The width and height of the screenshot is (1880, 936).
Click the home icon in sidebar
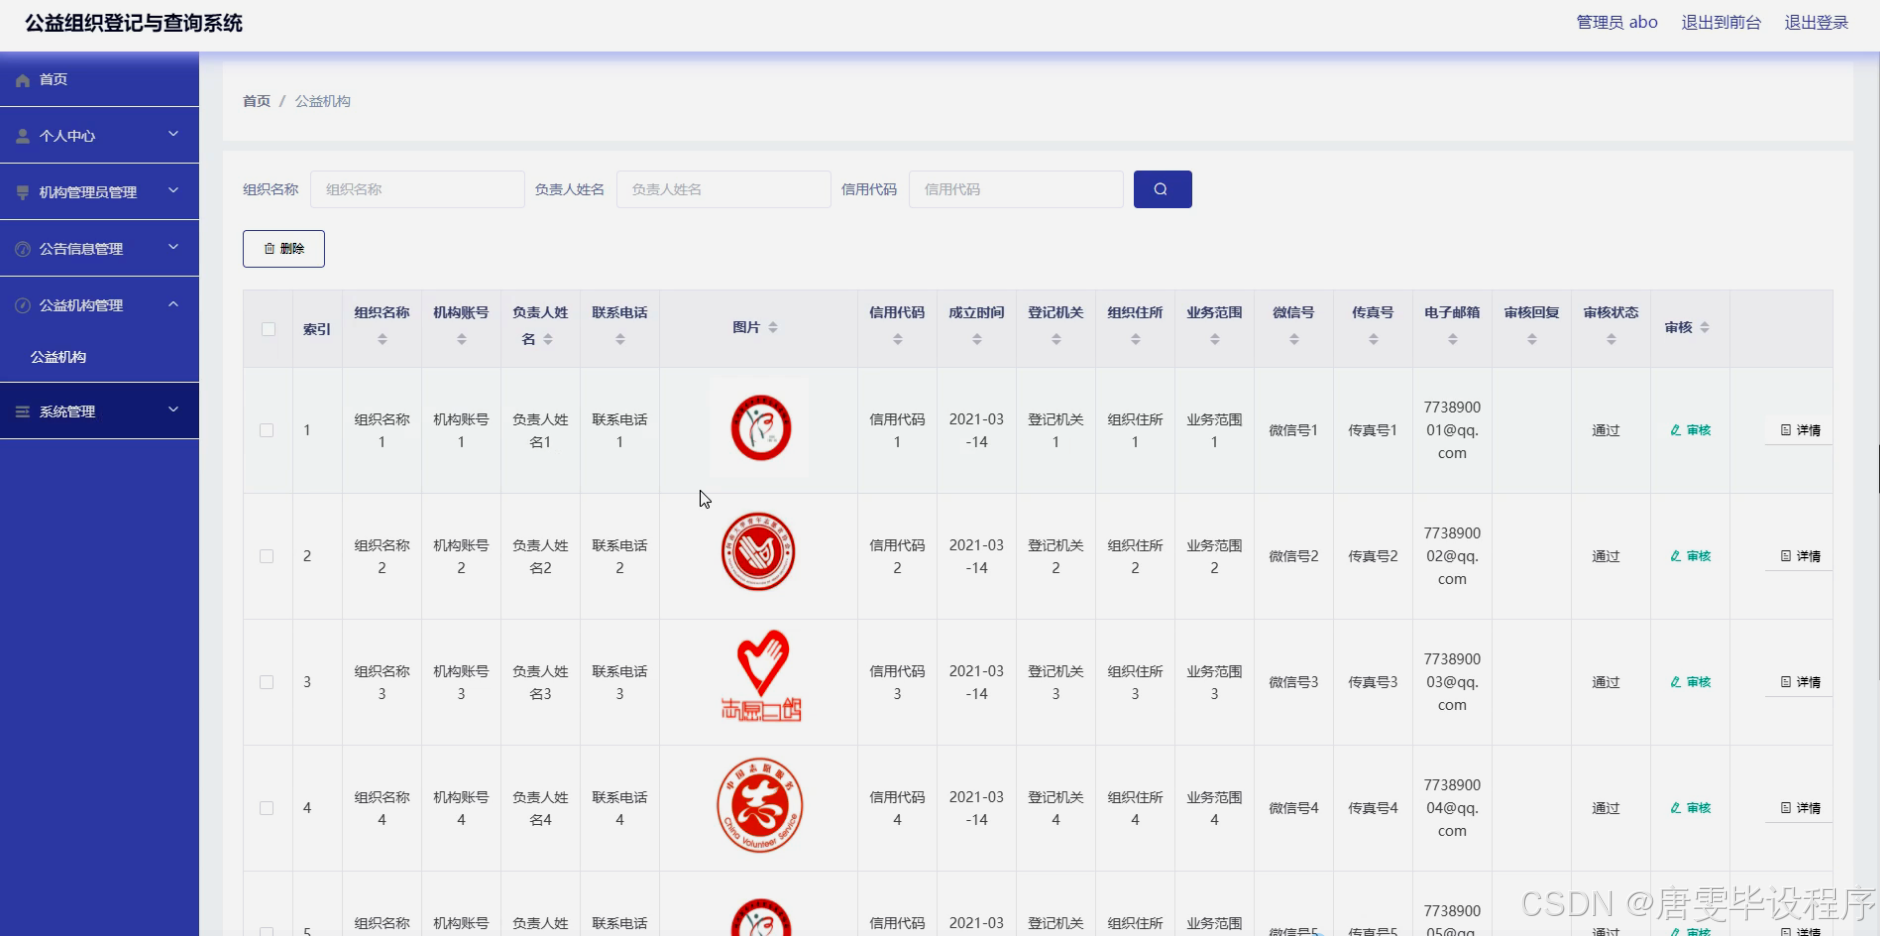pyautogui.click(x=23, y=80)
